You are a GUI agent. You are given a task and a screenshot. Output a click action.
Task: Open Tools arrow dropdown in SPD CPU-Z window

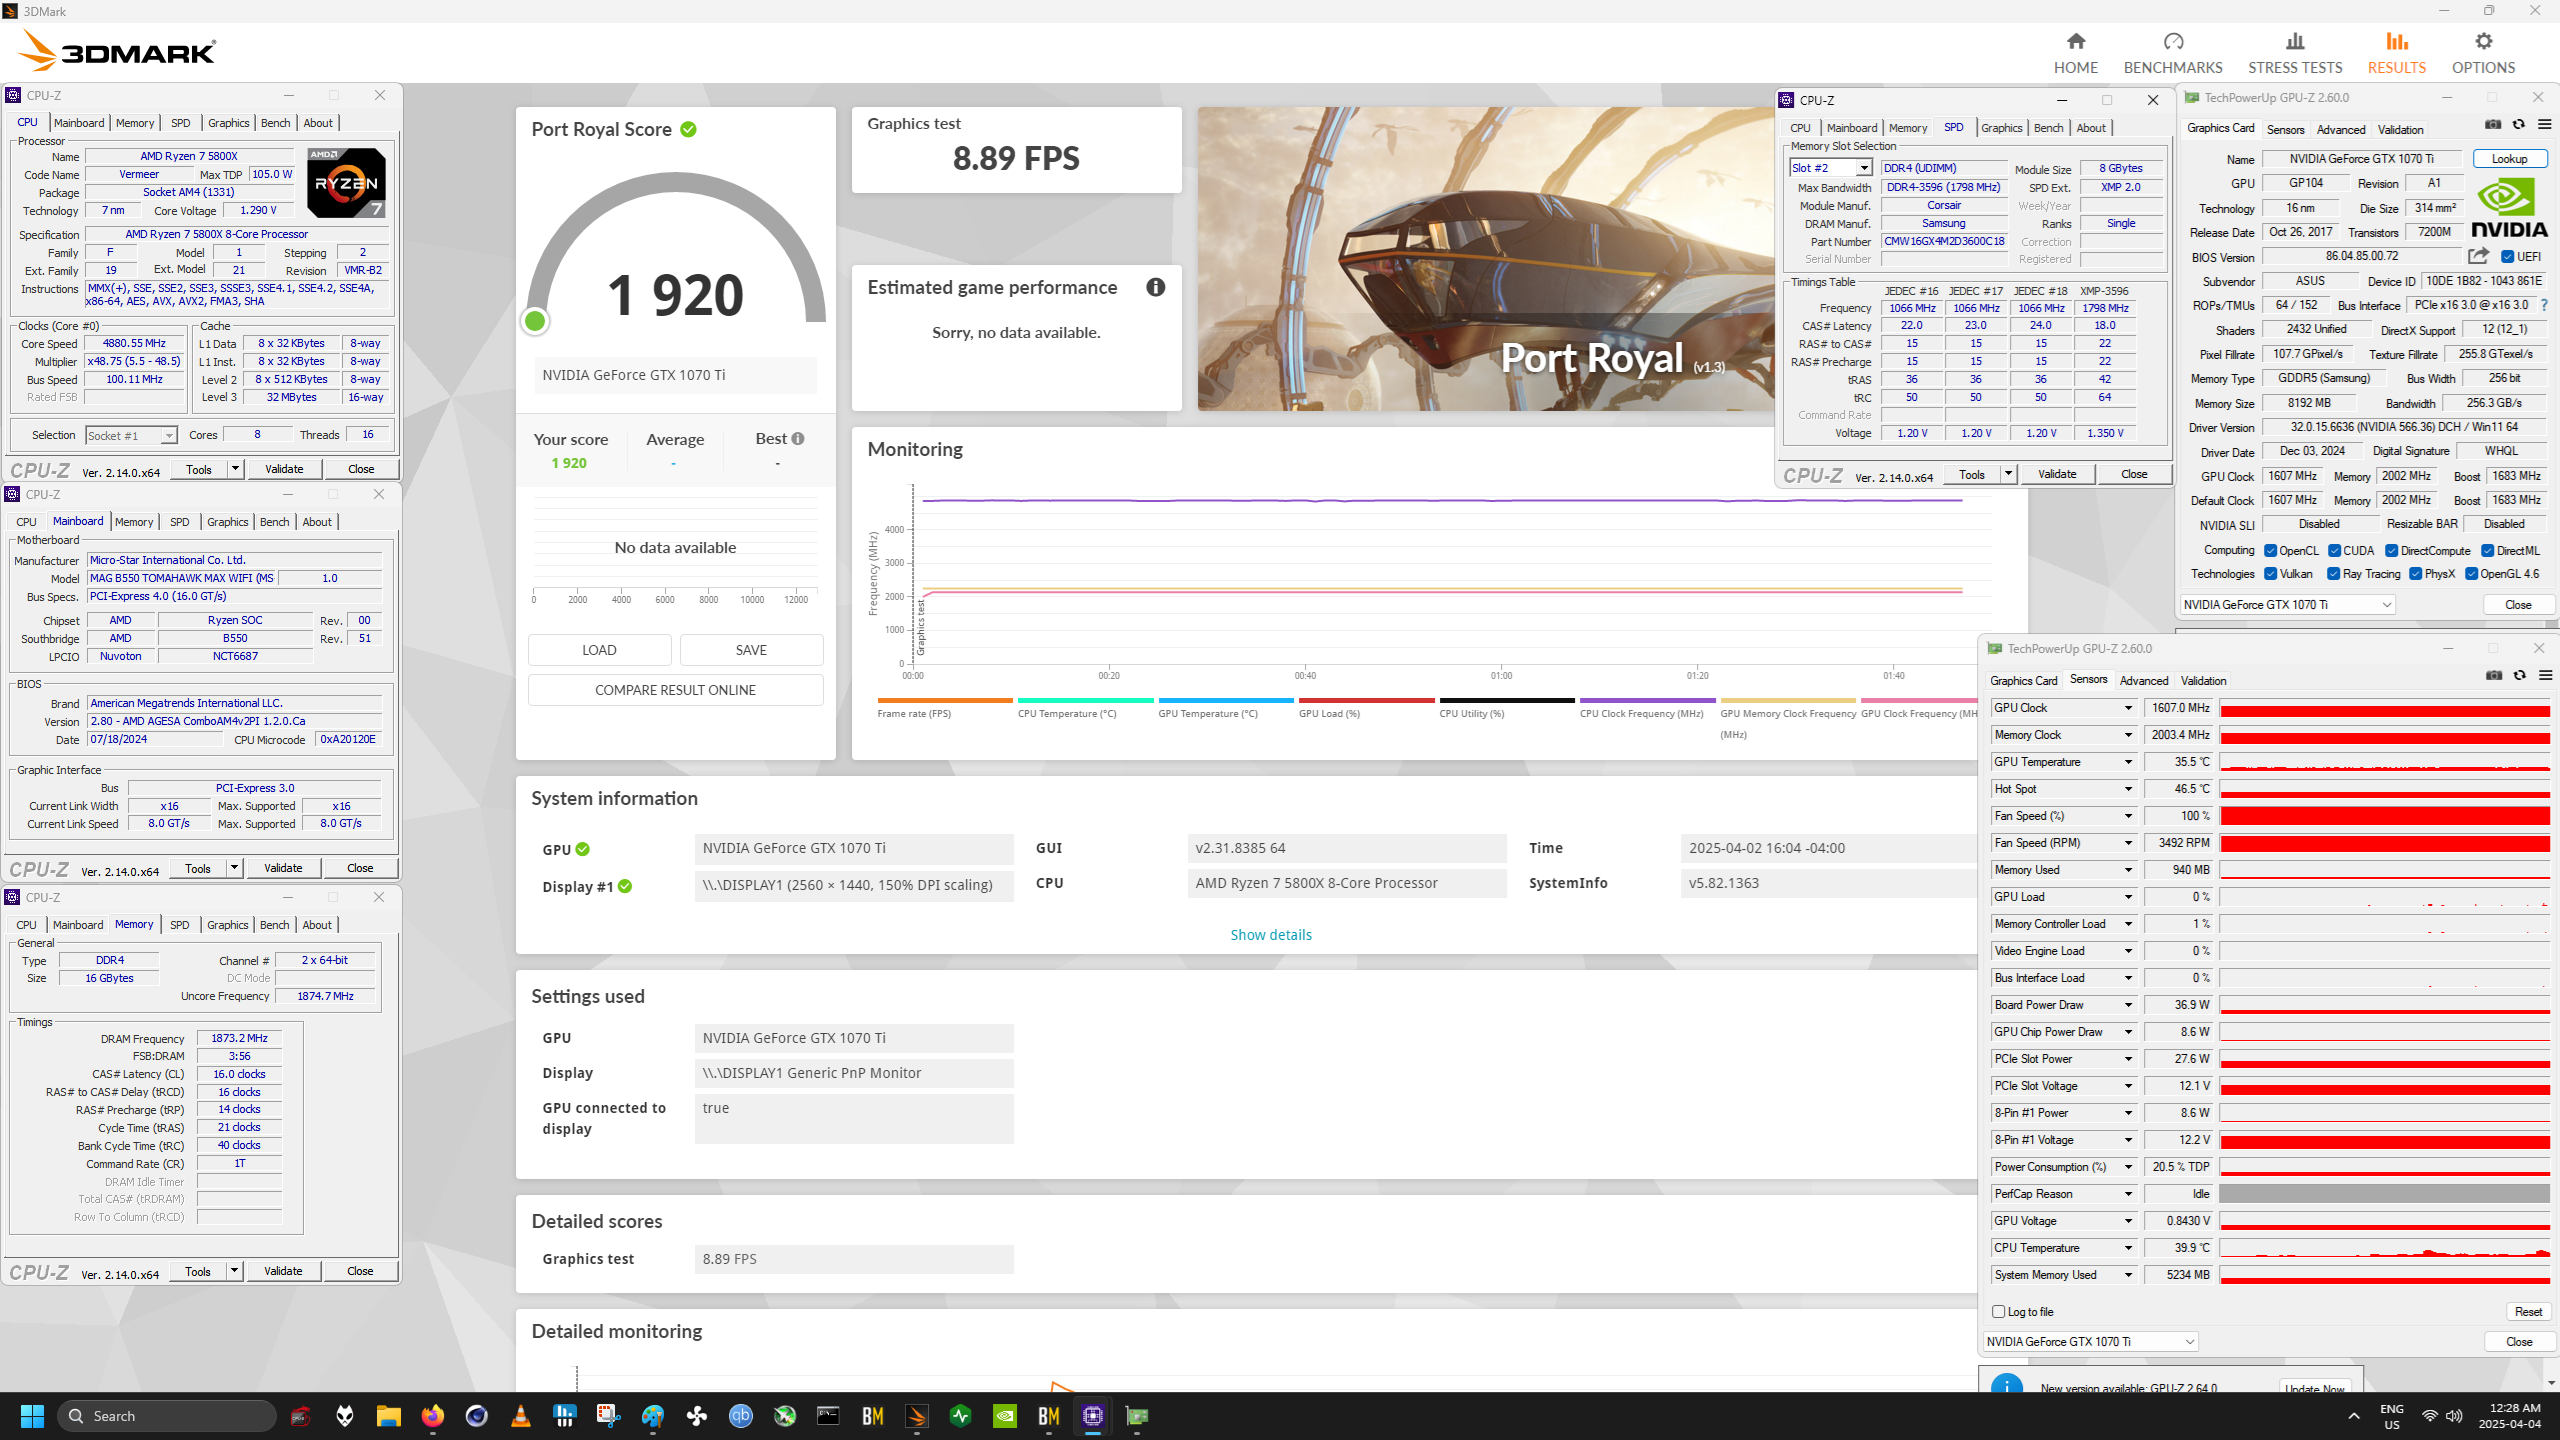(2007, 474)
